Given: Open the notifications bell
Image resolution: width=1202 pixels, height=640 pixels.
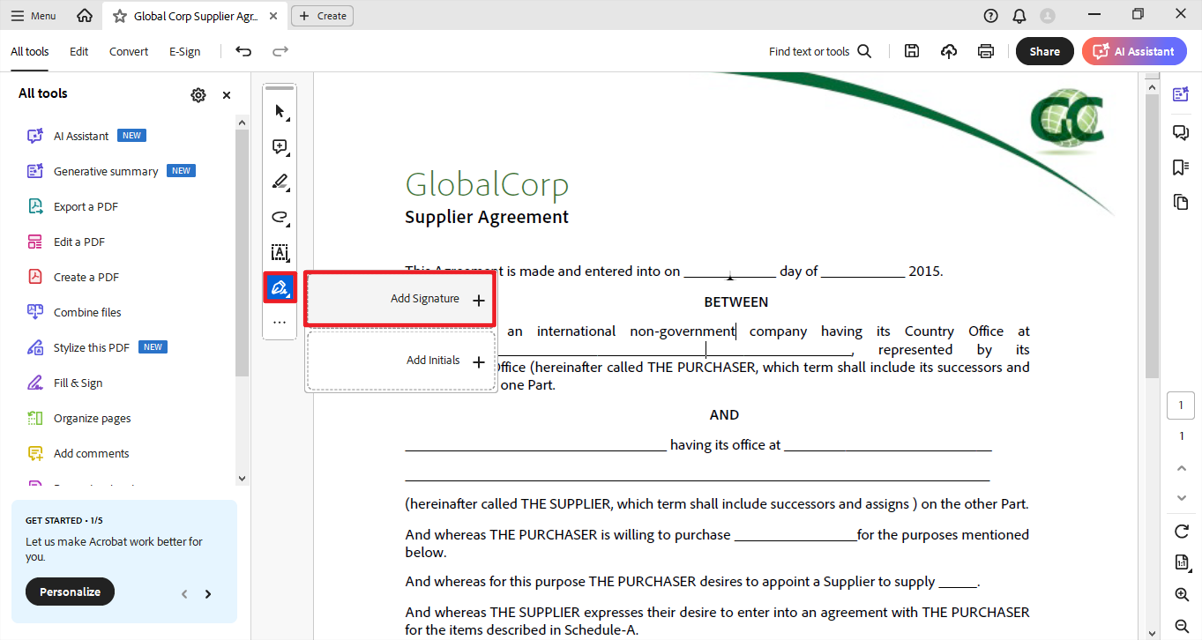Looking at the screenshot, I should 1019,16.
